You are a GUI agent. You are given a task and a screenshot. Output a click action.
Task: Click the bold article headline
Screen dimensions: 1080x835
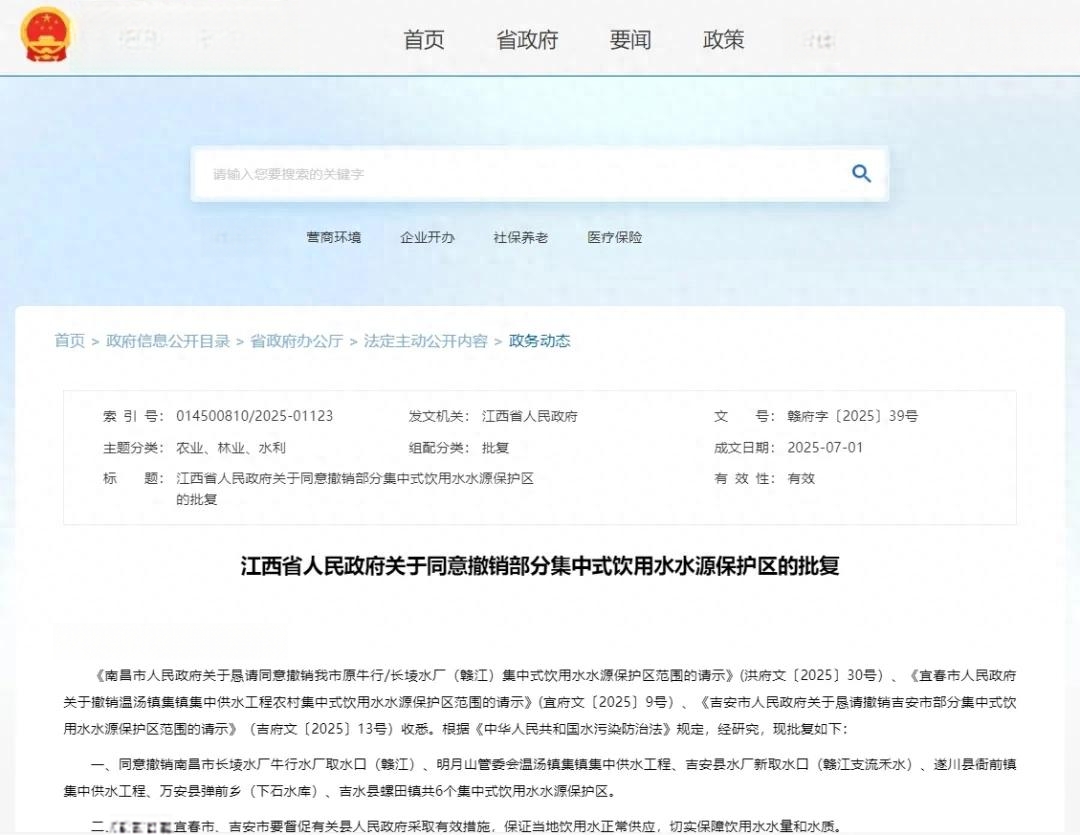[x=540, y=566]
